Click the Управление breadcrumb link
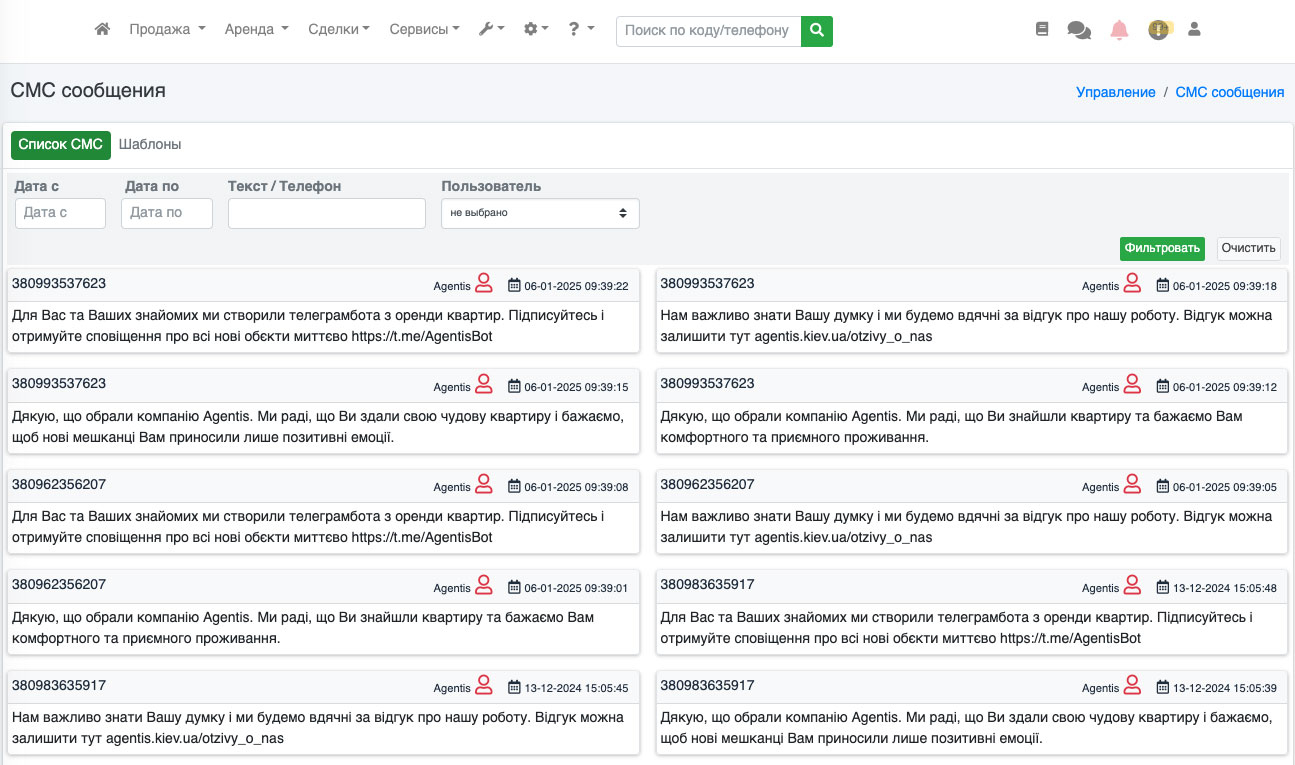The image size is (1295, 765). coord(1115,92)
